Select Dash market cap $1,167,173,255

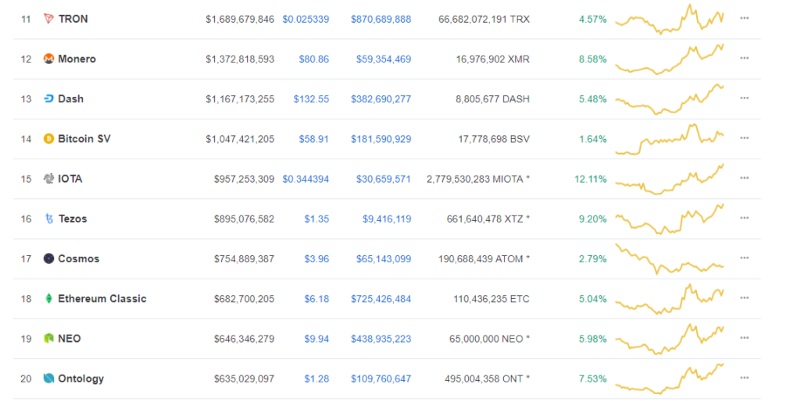(x=240, y=99)
